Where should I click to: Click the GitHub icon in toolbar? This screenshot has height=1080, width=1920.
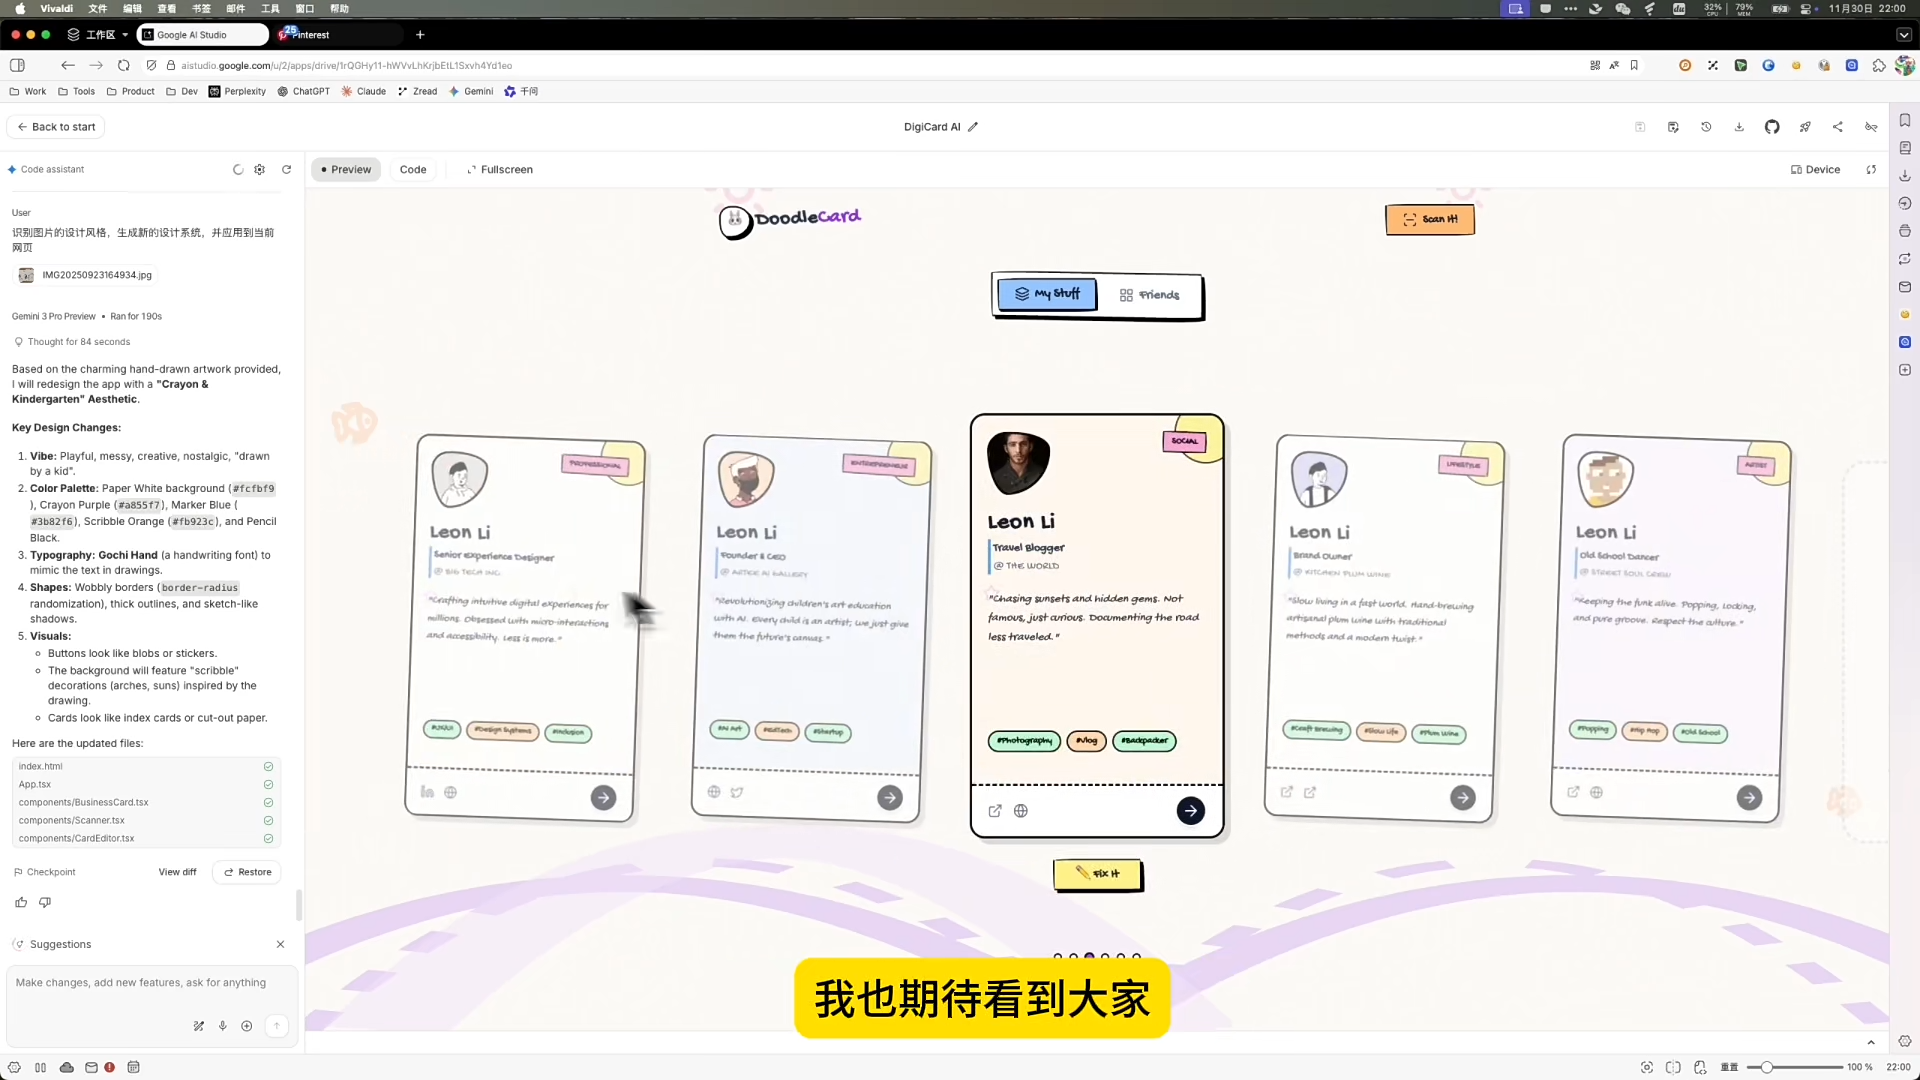[1772, 127]
